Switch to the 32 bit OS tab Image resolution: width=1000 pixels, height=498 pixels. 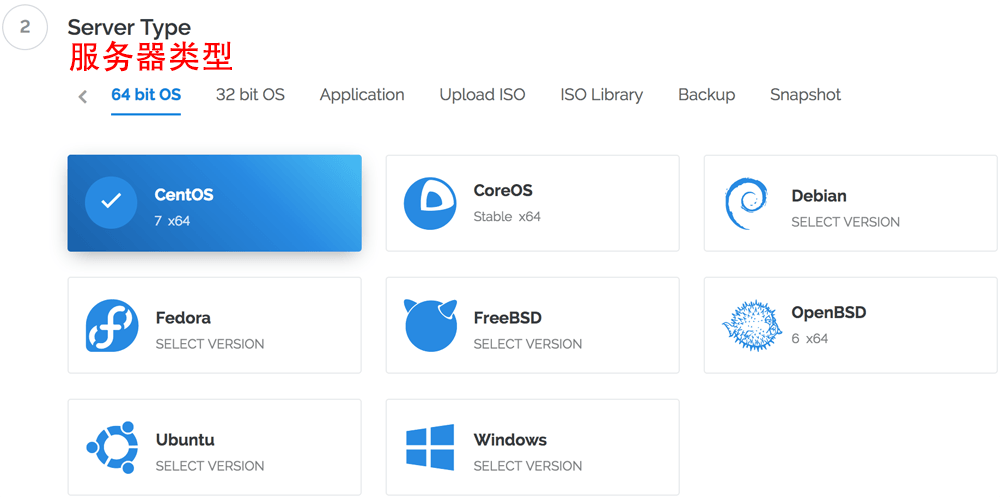pyautogui.click(x=250, y=95)
